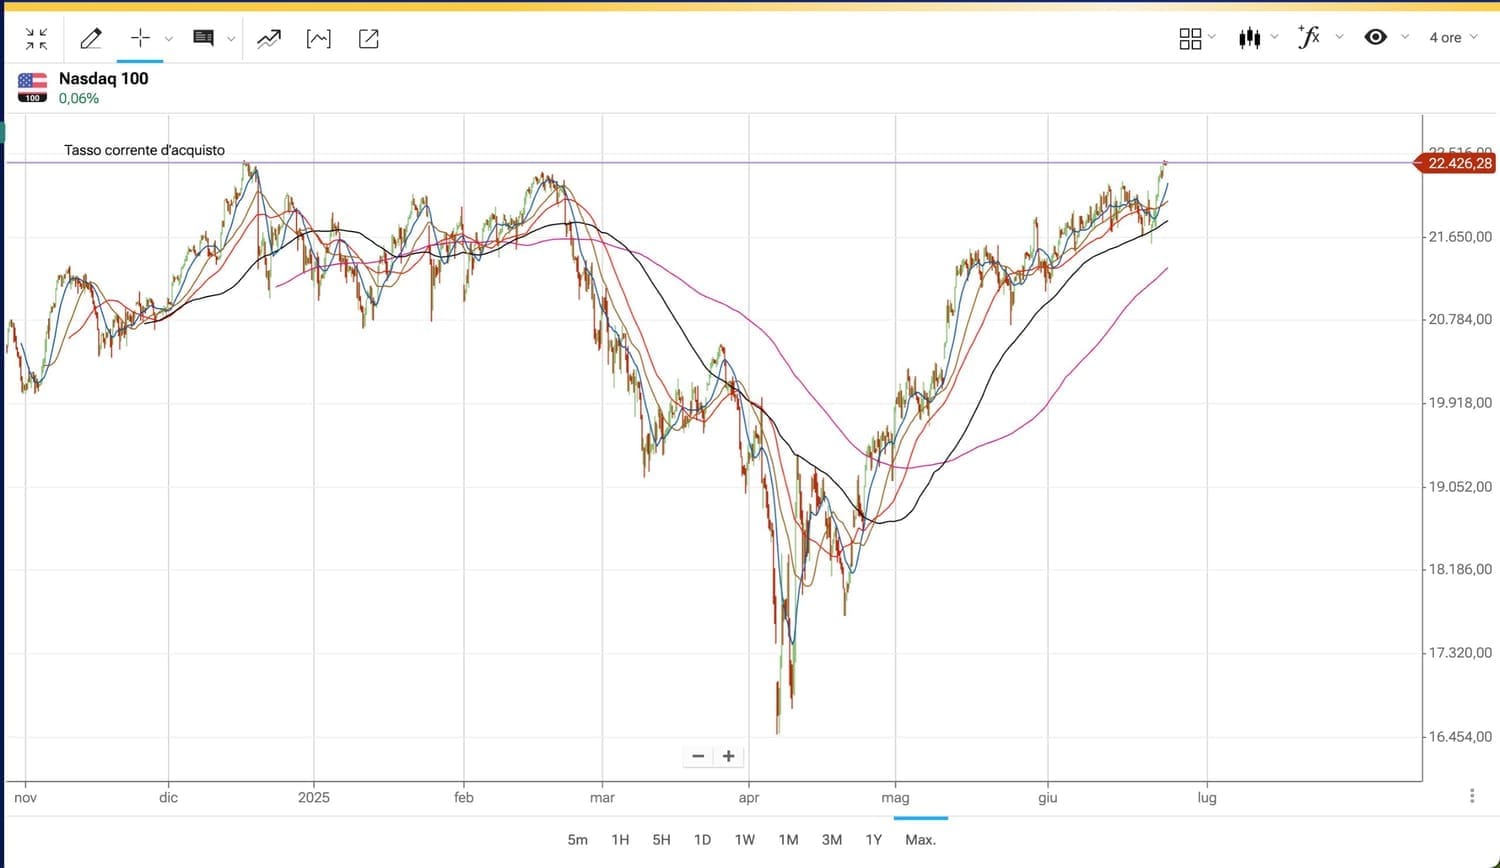Image resolution: width=1500 pixels, height=868 pixels.
Task: Click the text annotation comment icon
Action: tap(204, 38)
